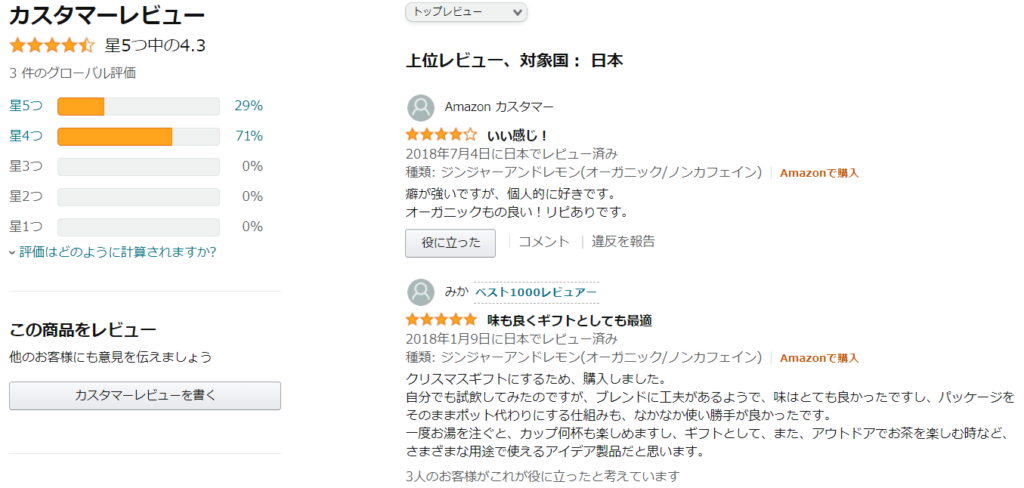Click the 星5つ rating filter link
Viewport: 1024px width, 488px height.
point(26,105)
